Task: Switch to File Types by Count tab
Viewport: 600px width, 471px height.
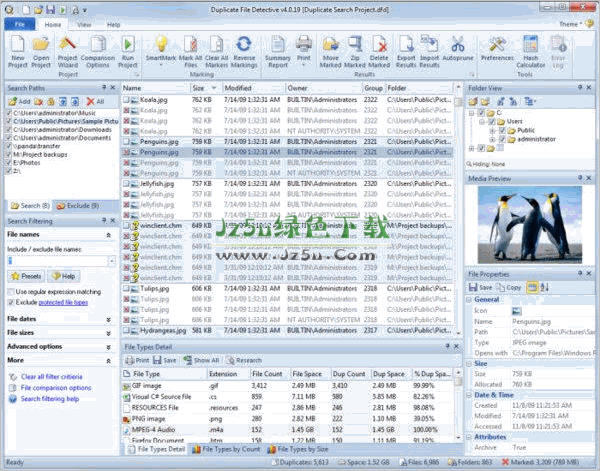Action: click(x=227, y=449)
